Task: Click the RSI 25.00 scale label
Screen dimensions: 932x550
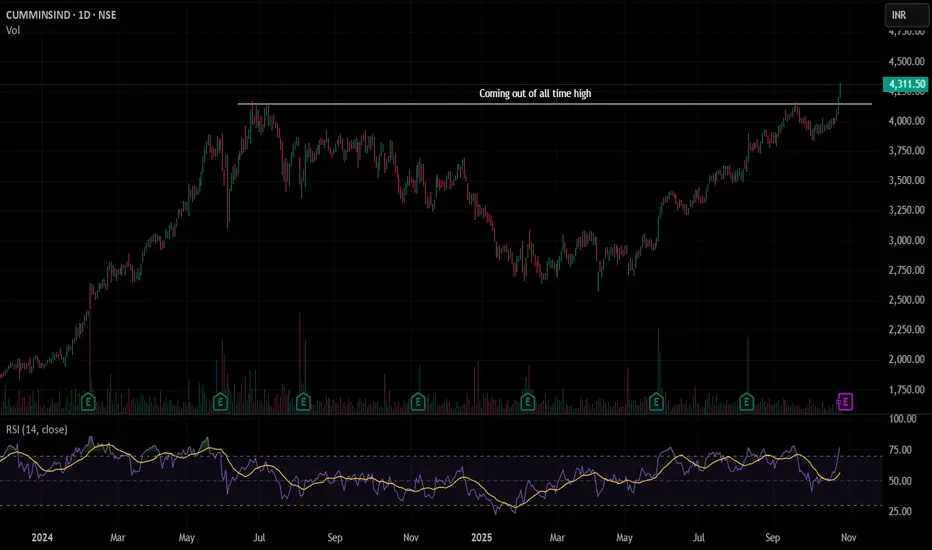Action: point(900,511)
